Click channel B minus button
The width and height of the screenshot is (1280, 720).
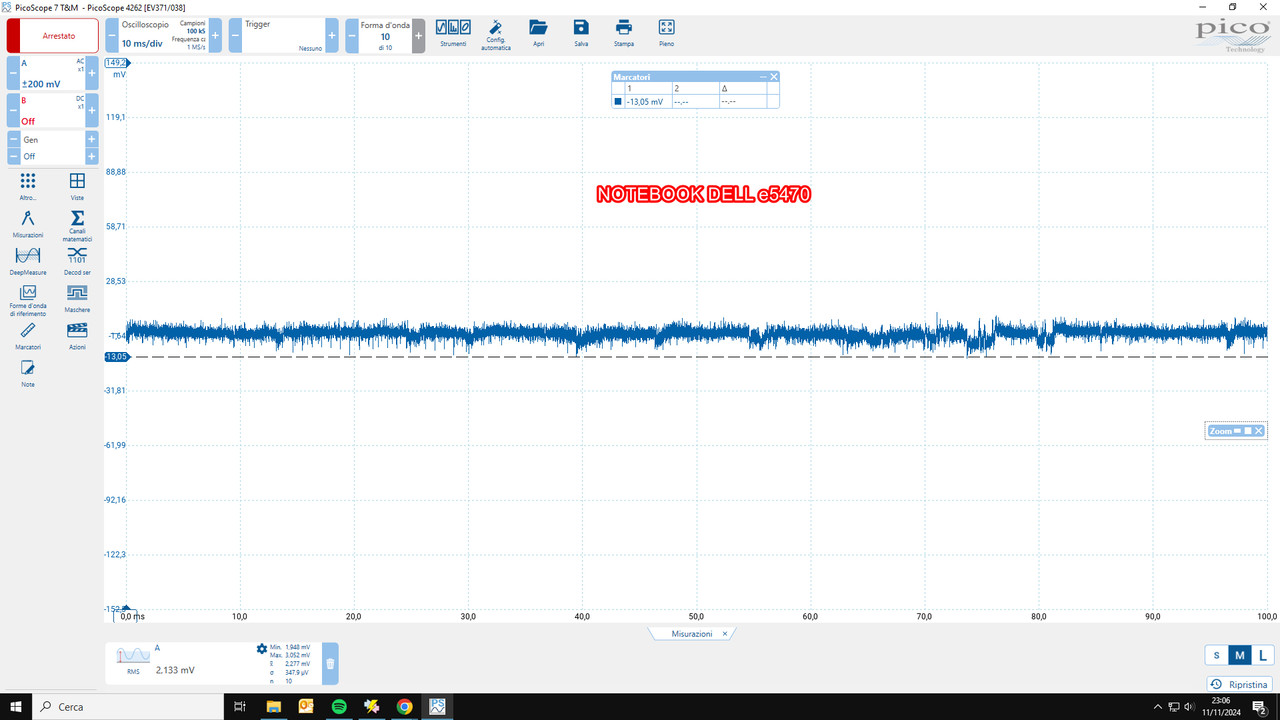(x=14, y=111)
